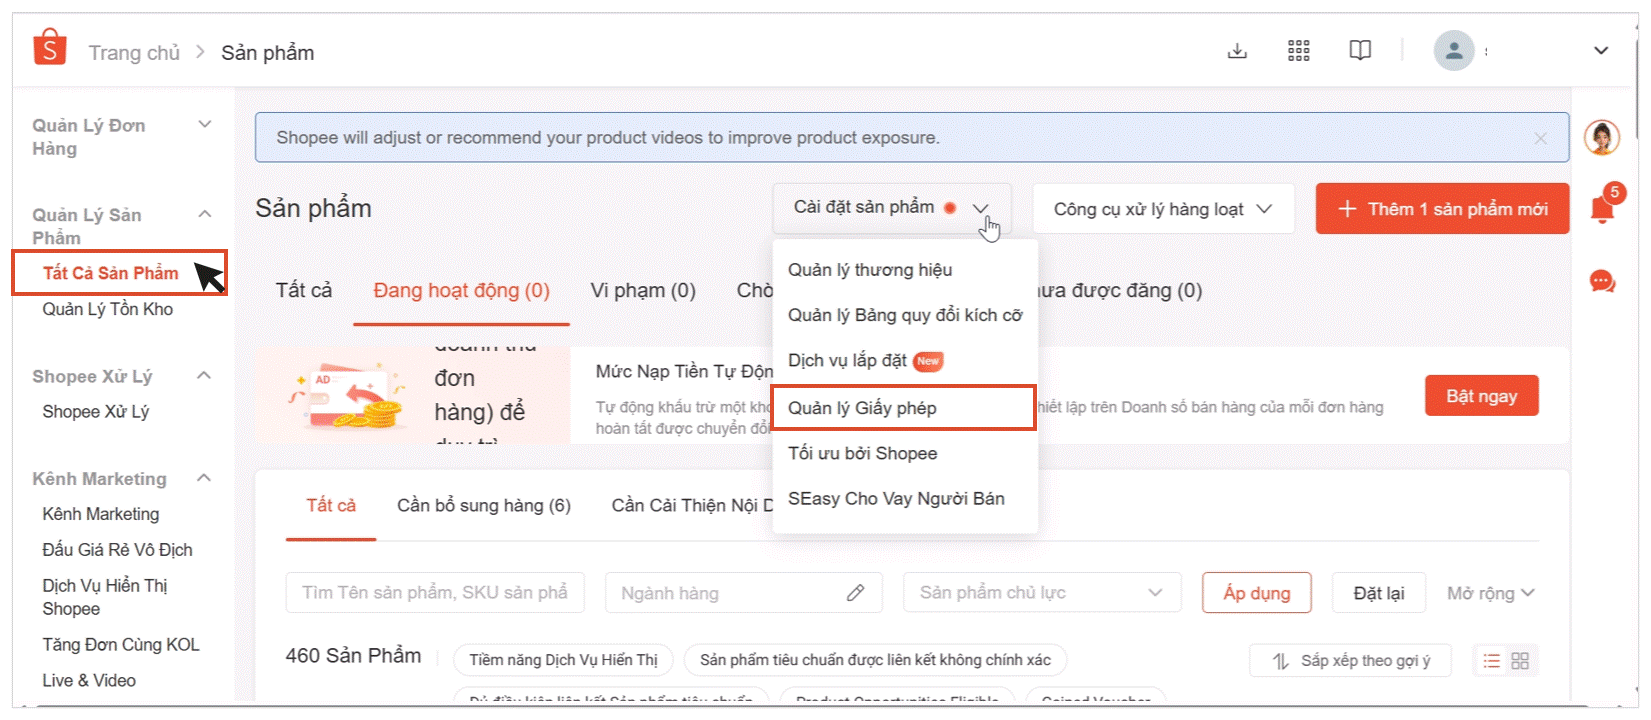Screen dimensions: 1651x720
Task: Open Tăng Đơn Cùng KOL link
Action: click(x=121, y=645)
